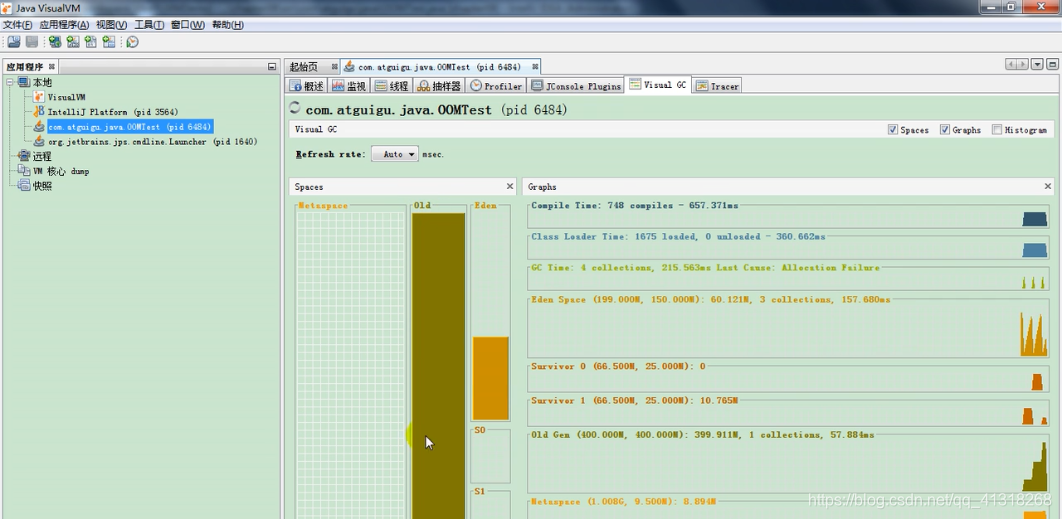Screen dimensions: 1062x519
Task: Click the greyed-out Save toolbar icon
Action: 31,42
